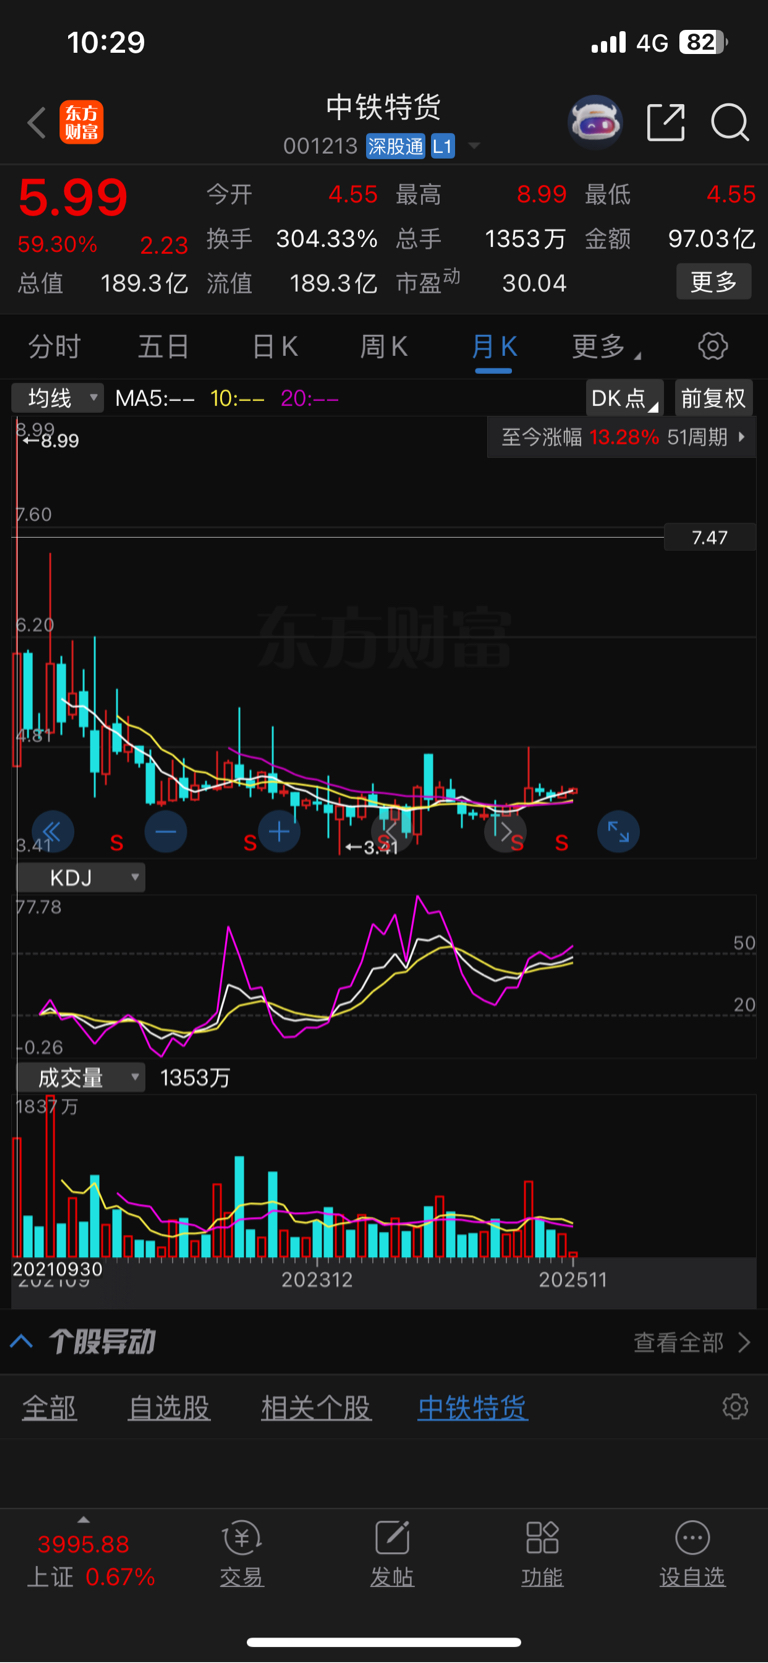The image size is (768, 1663).
Task: Switch to 五日 tab
Action: coord(163,346)
